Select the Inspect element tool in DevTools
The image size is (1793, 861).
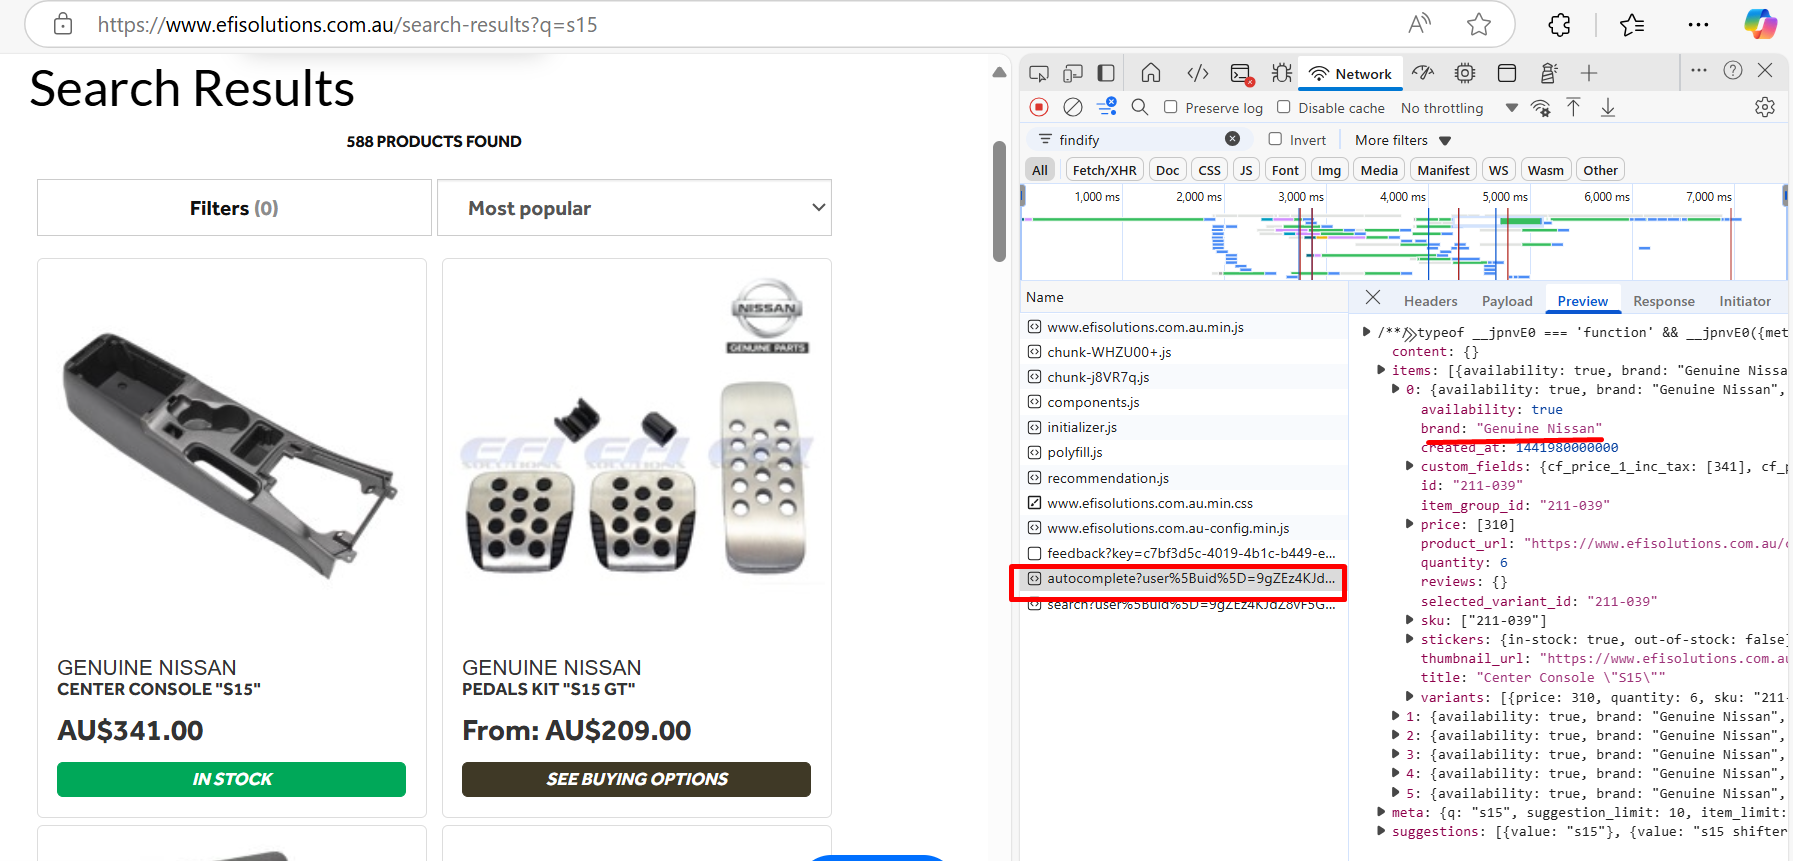[x=1039, y=73]
